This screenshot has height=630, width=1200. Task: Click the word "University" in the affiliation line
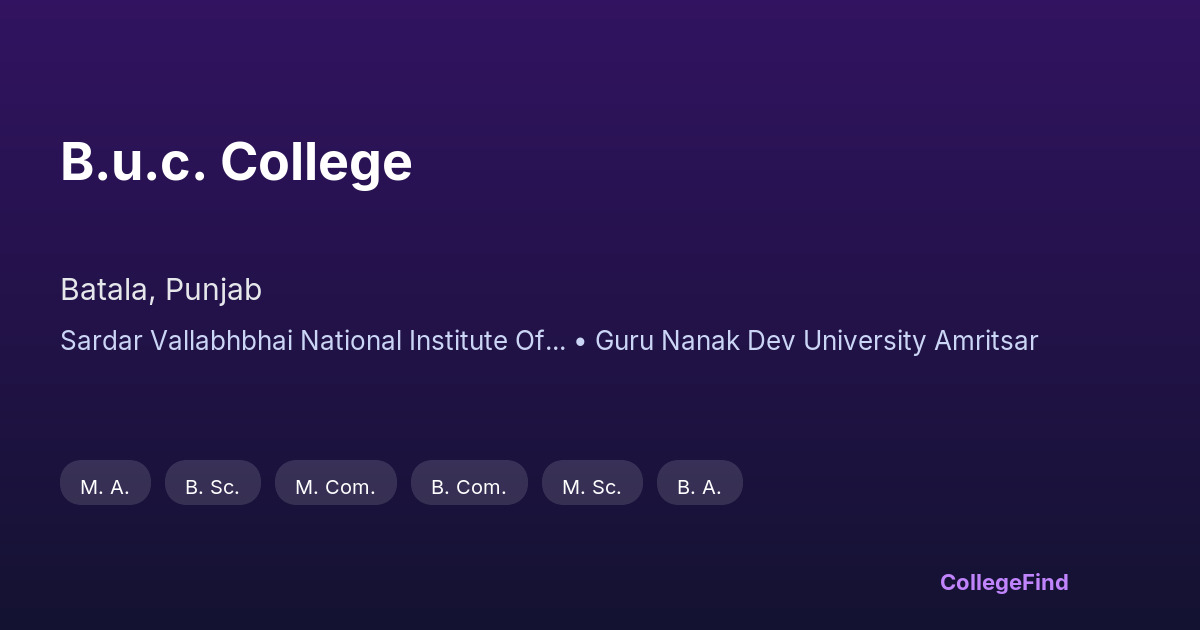865,341
